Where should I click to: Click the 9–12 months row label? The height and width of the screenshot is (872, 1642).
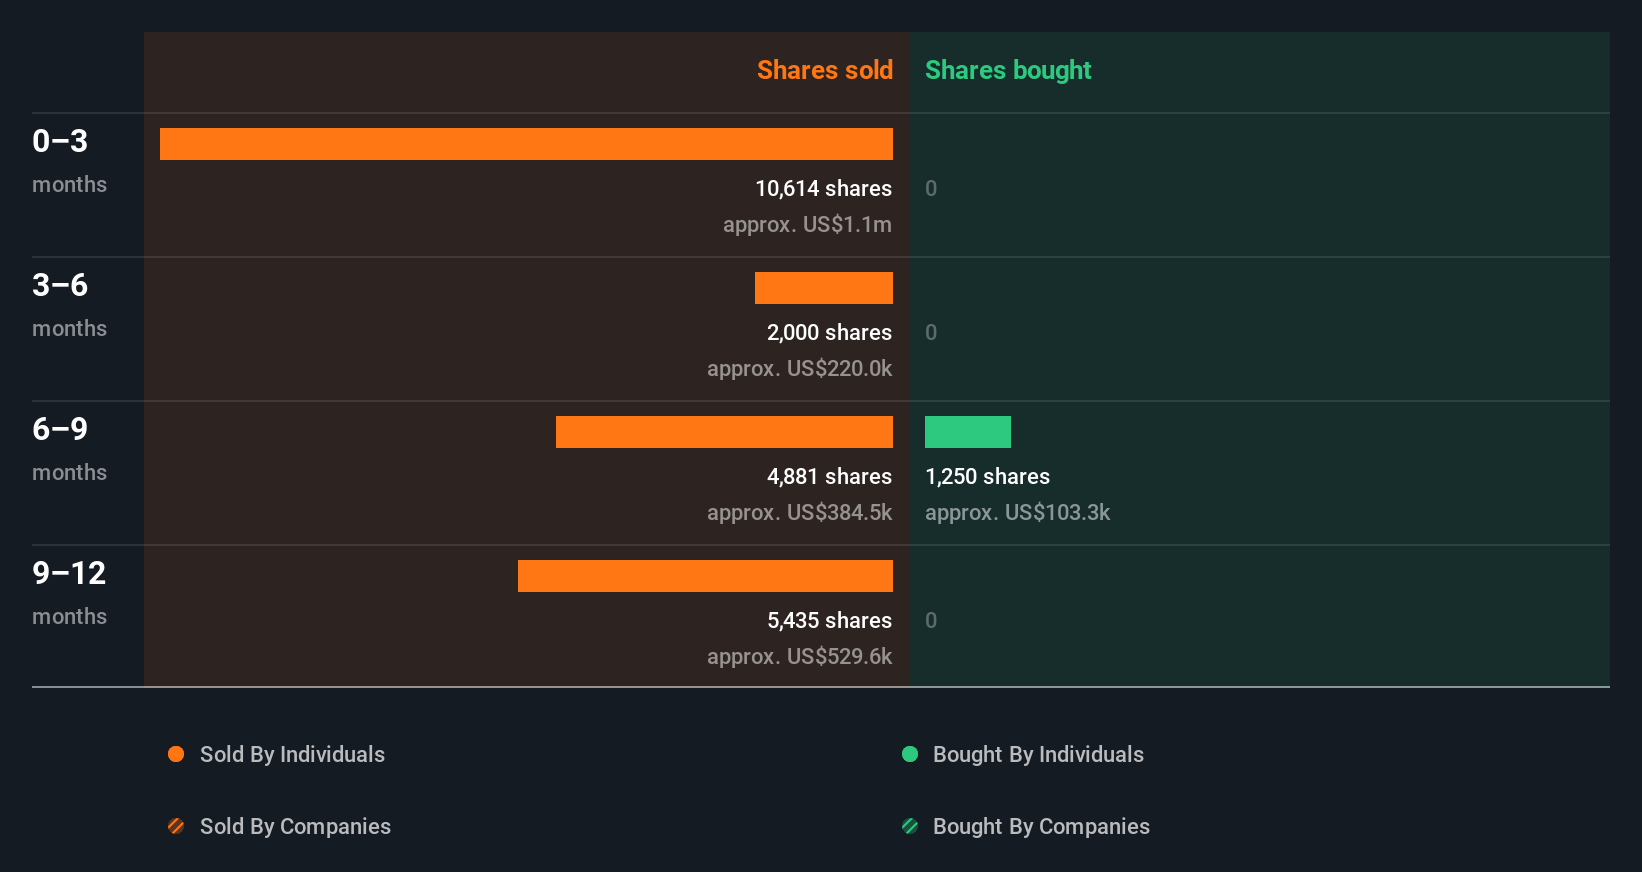tap(69, 592)
